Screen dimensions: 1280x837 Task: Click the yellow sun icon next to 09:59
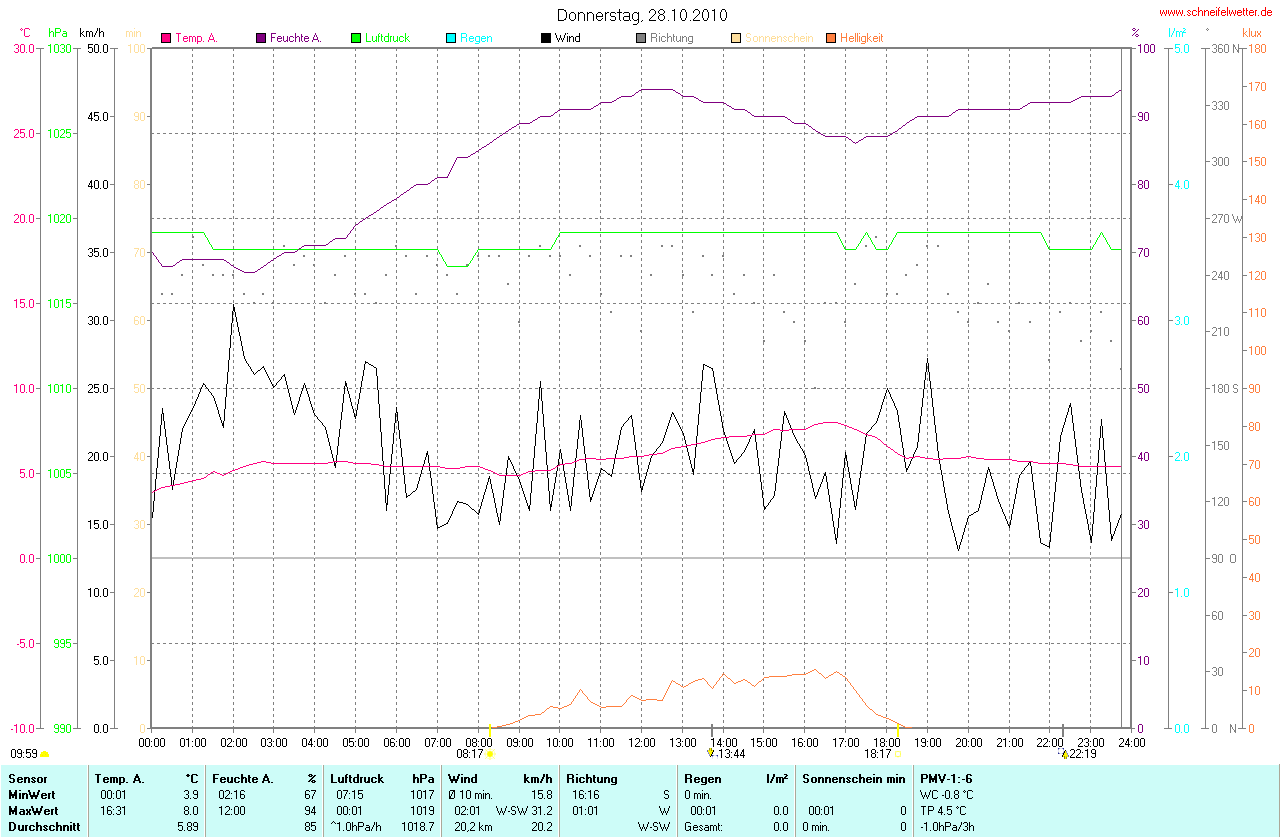pos(45,754)
